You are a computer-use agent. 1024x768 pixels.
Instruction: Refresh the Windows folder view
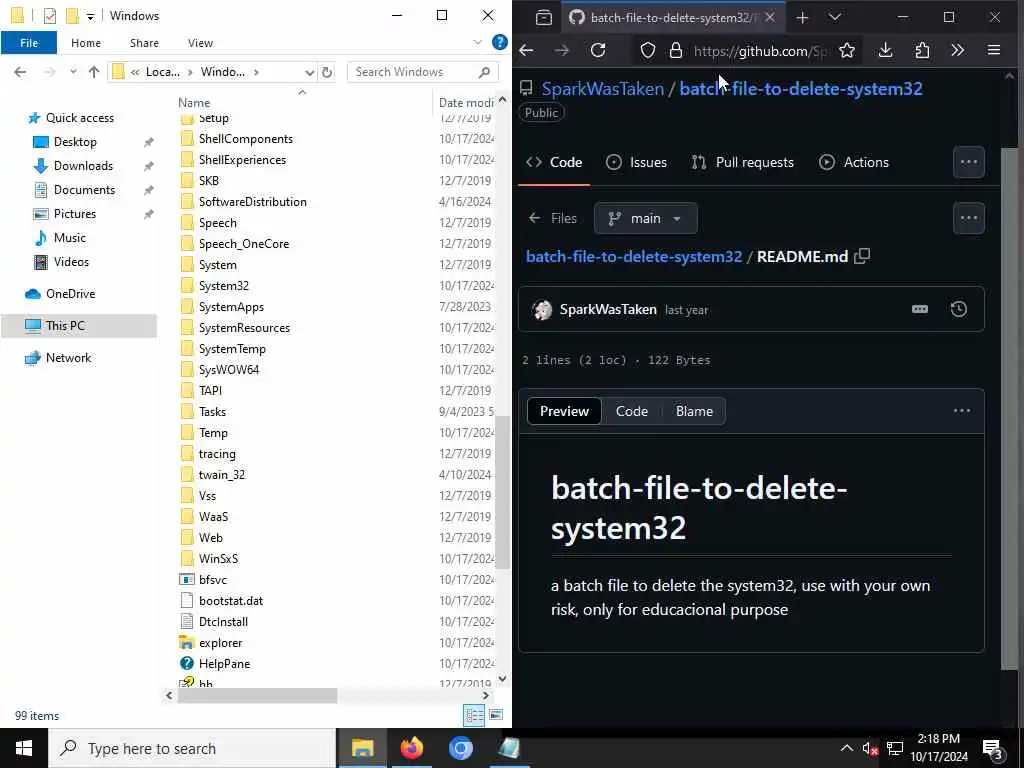pyautogui.click(x=327, y=72)
